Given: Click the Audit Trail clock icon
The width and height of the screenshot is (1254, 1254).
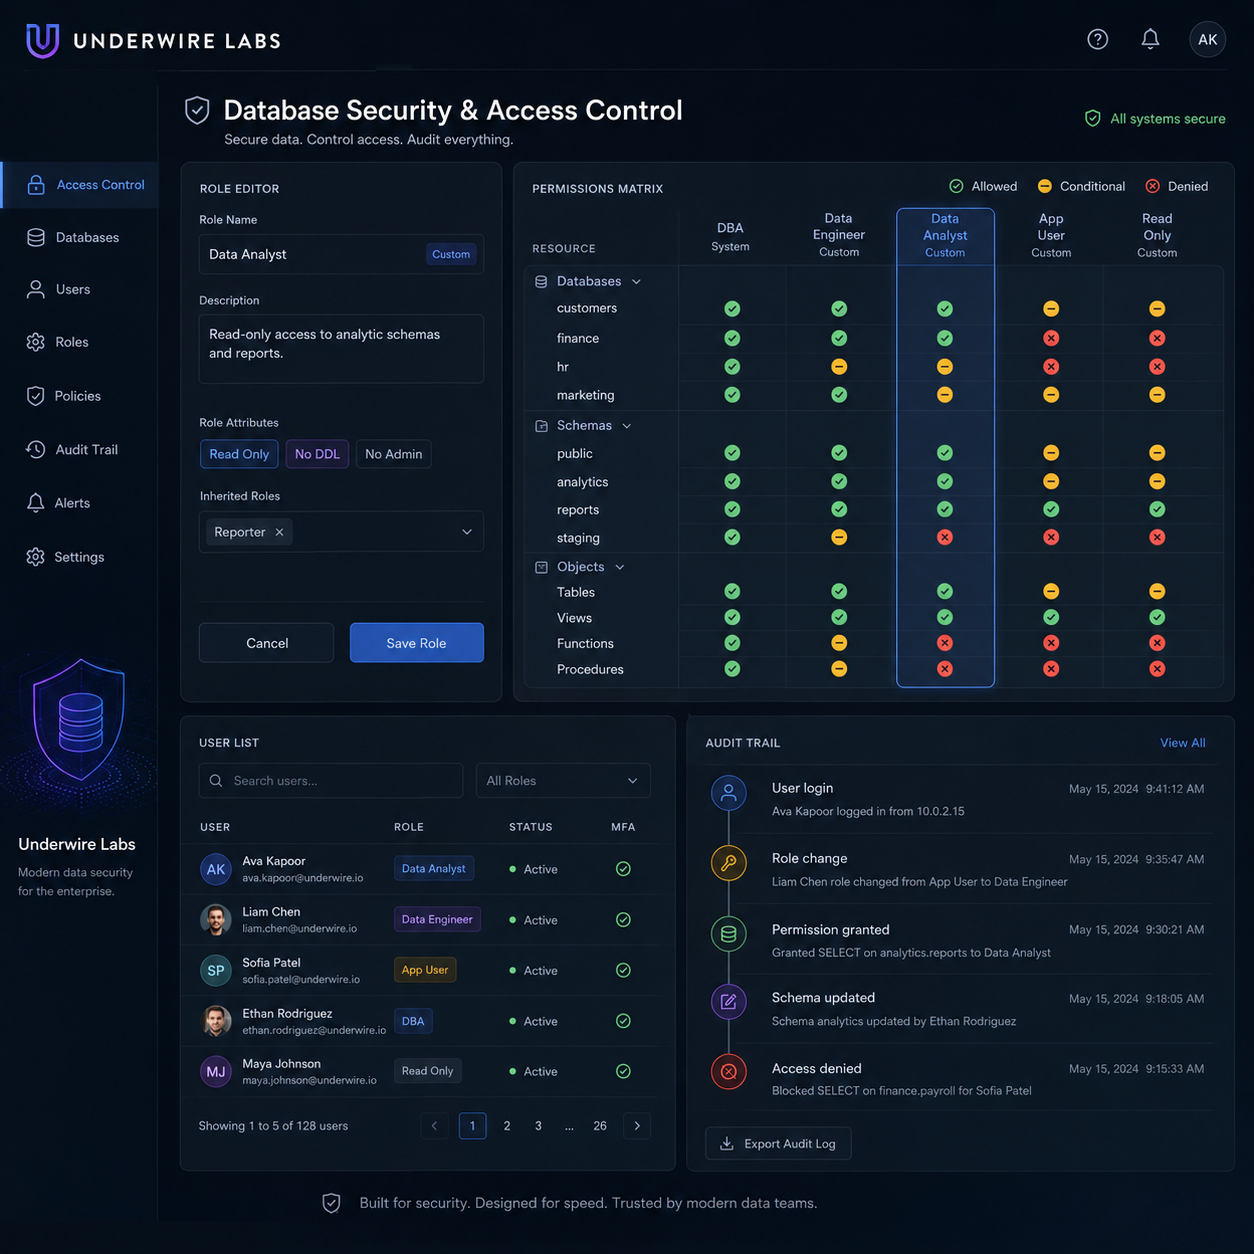Looking at the screenshot, I should click(36, 449).
